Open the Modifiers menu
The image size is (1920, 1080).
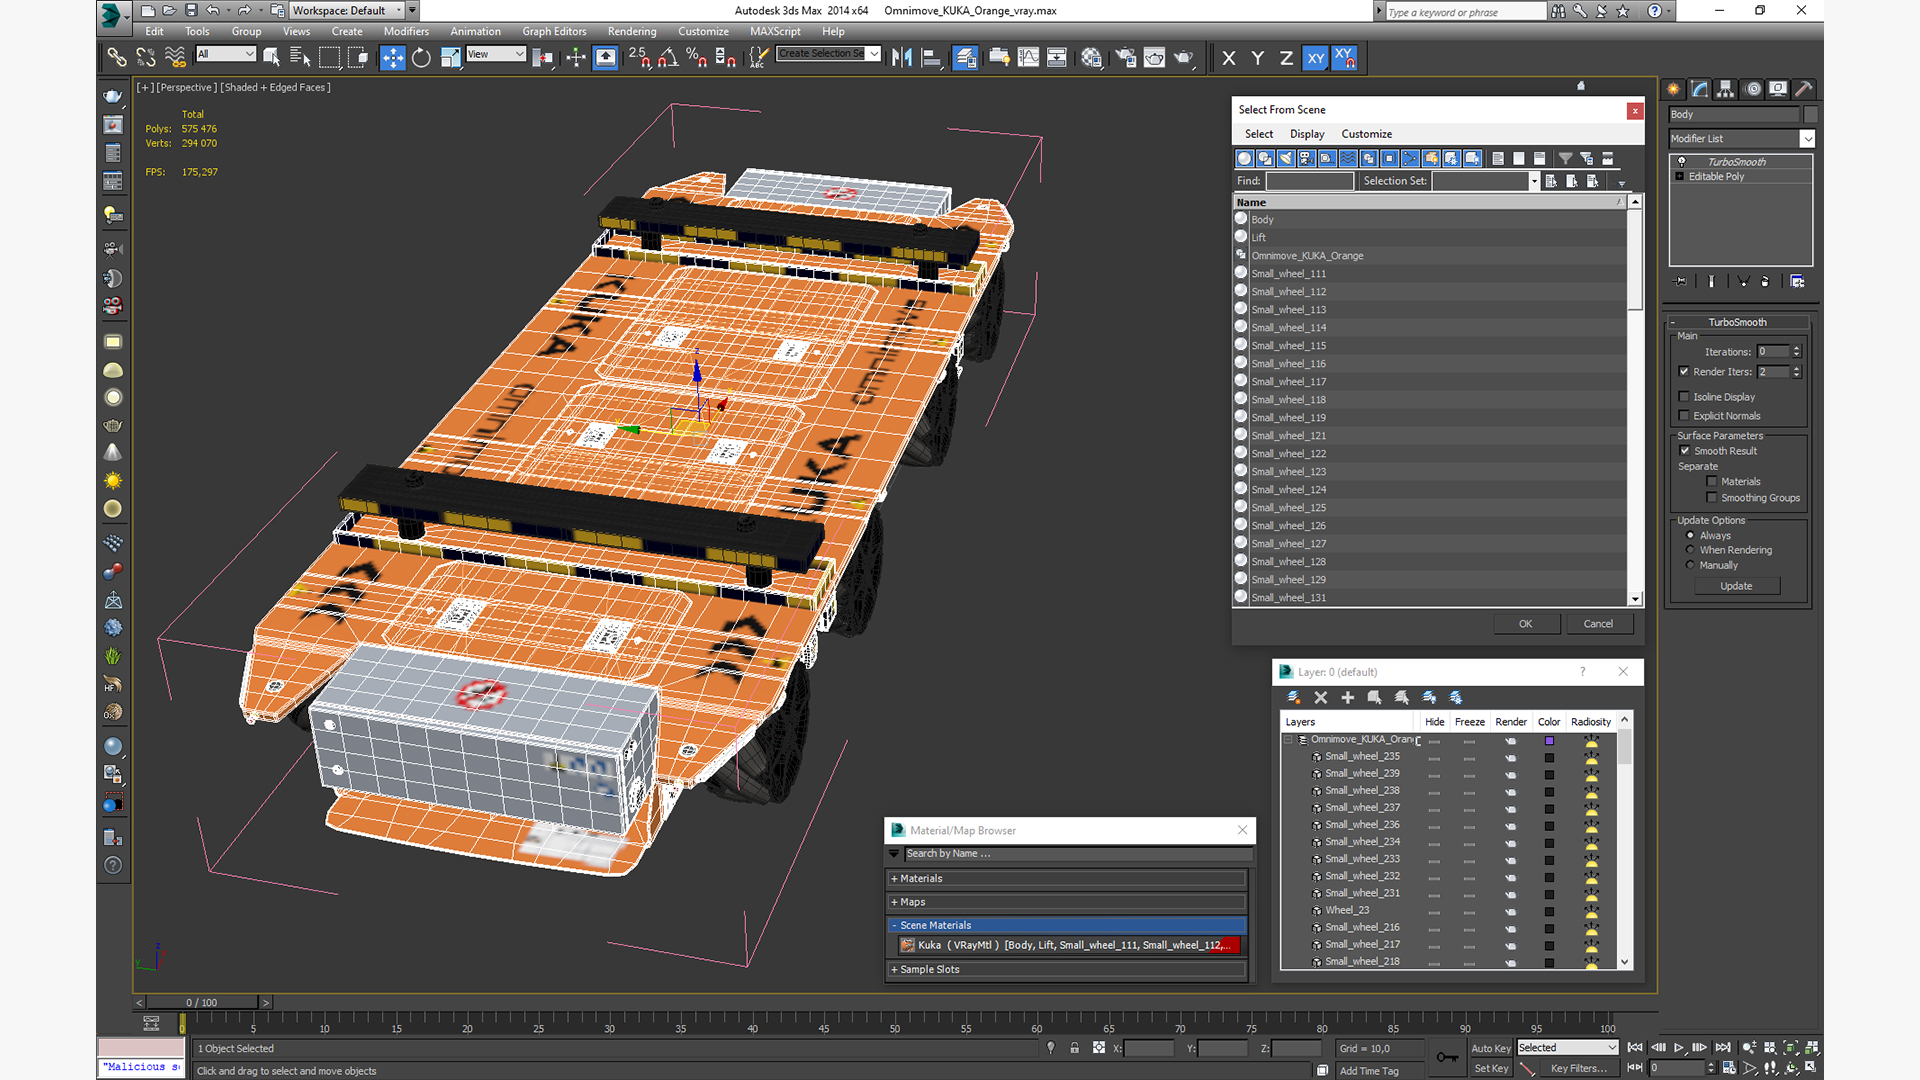tap(406, 32)
